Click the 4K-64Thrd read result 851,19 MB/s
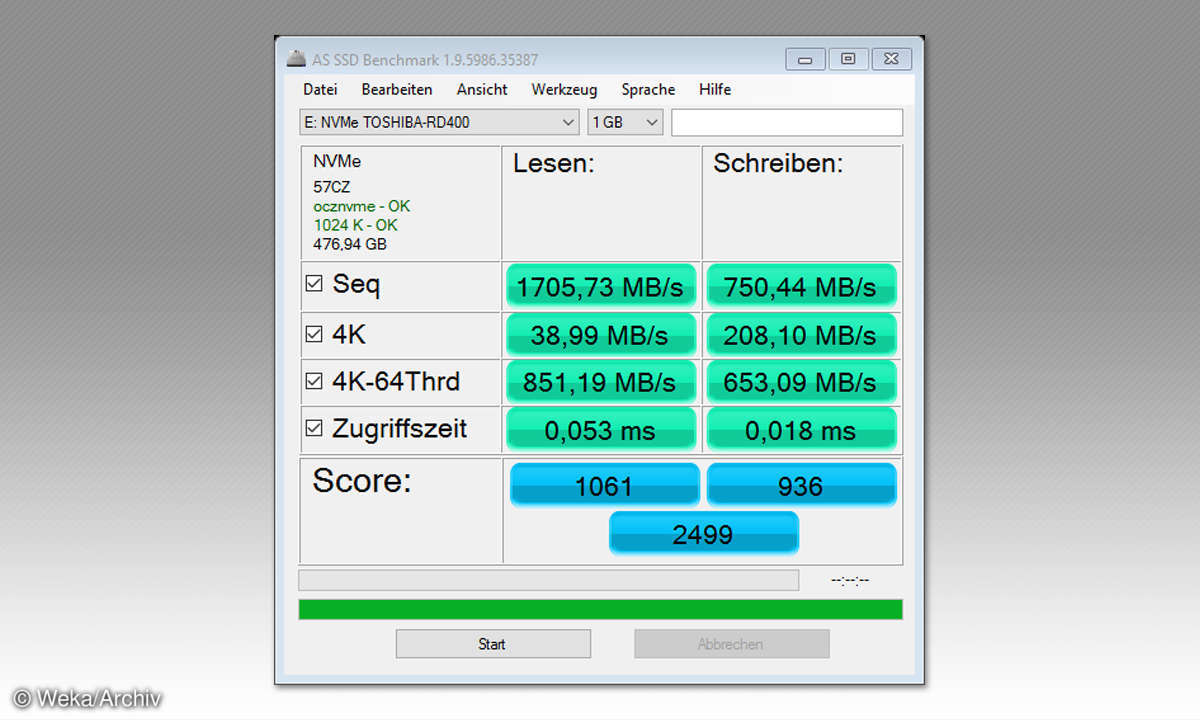Image resolution: width=1200 pixels, height=720 pixels. tap(601, 381)
